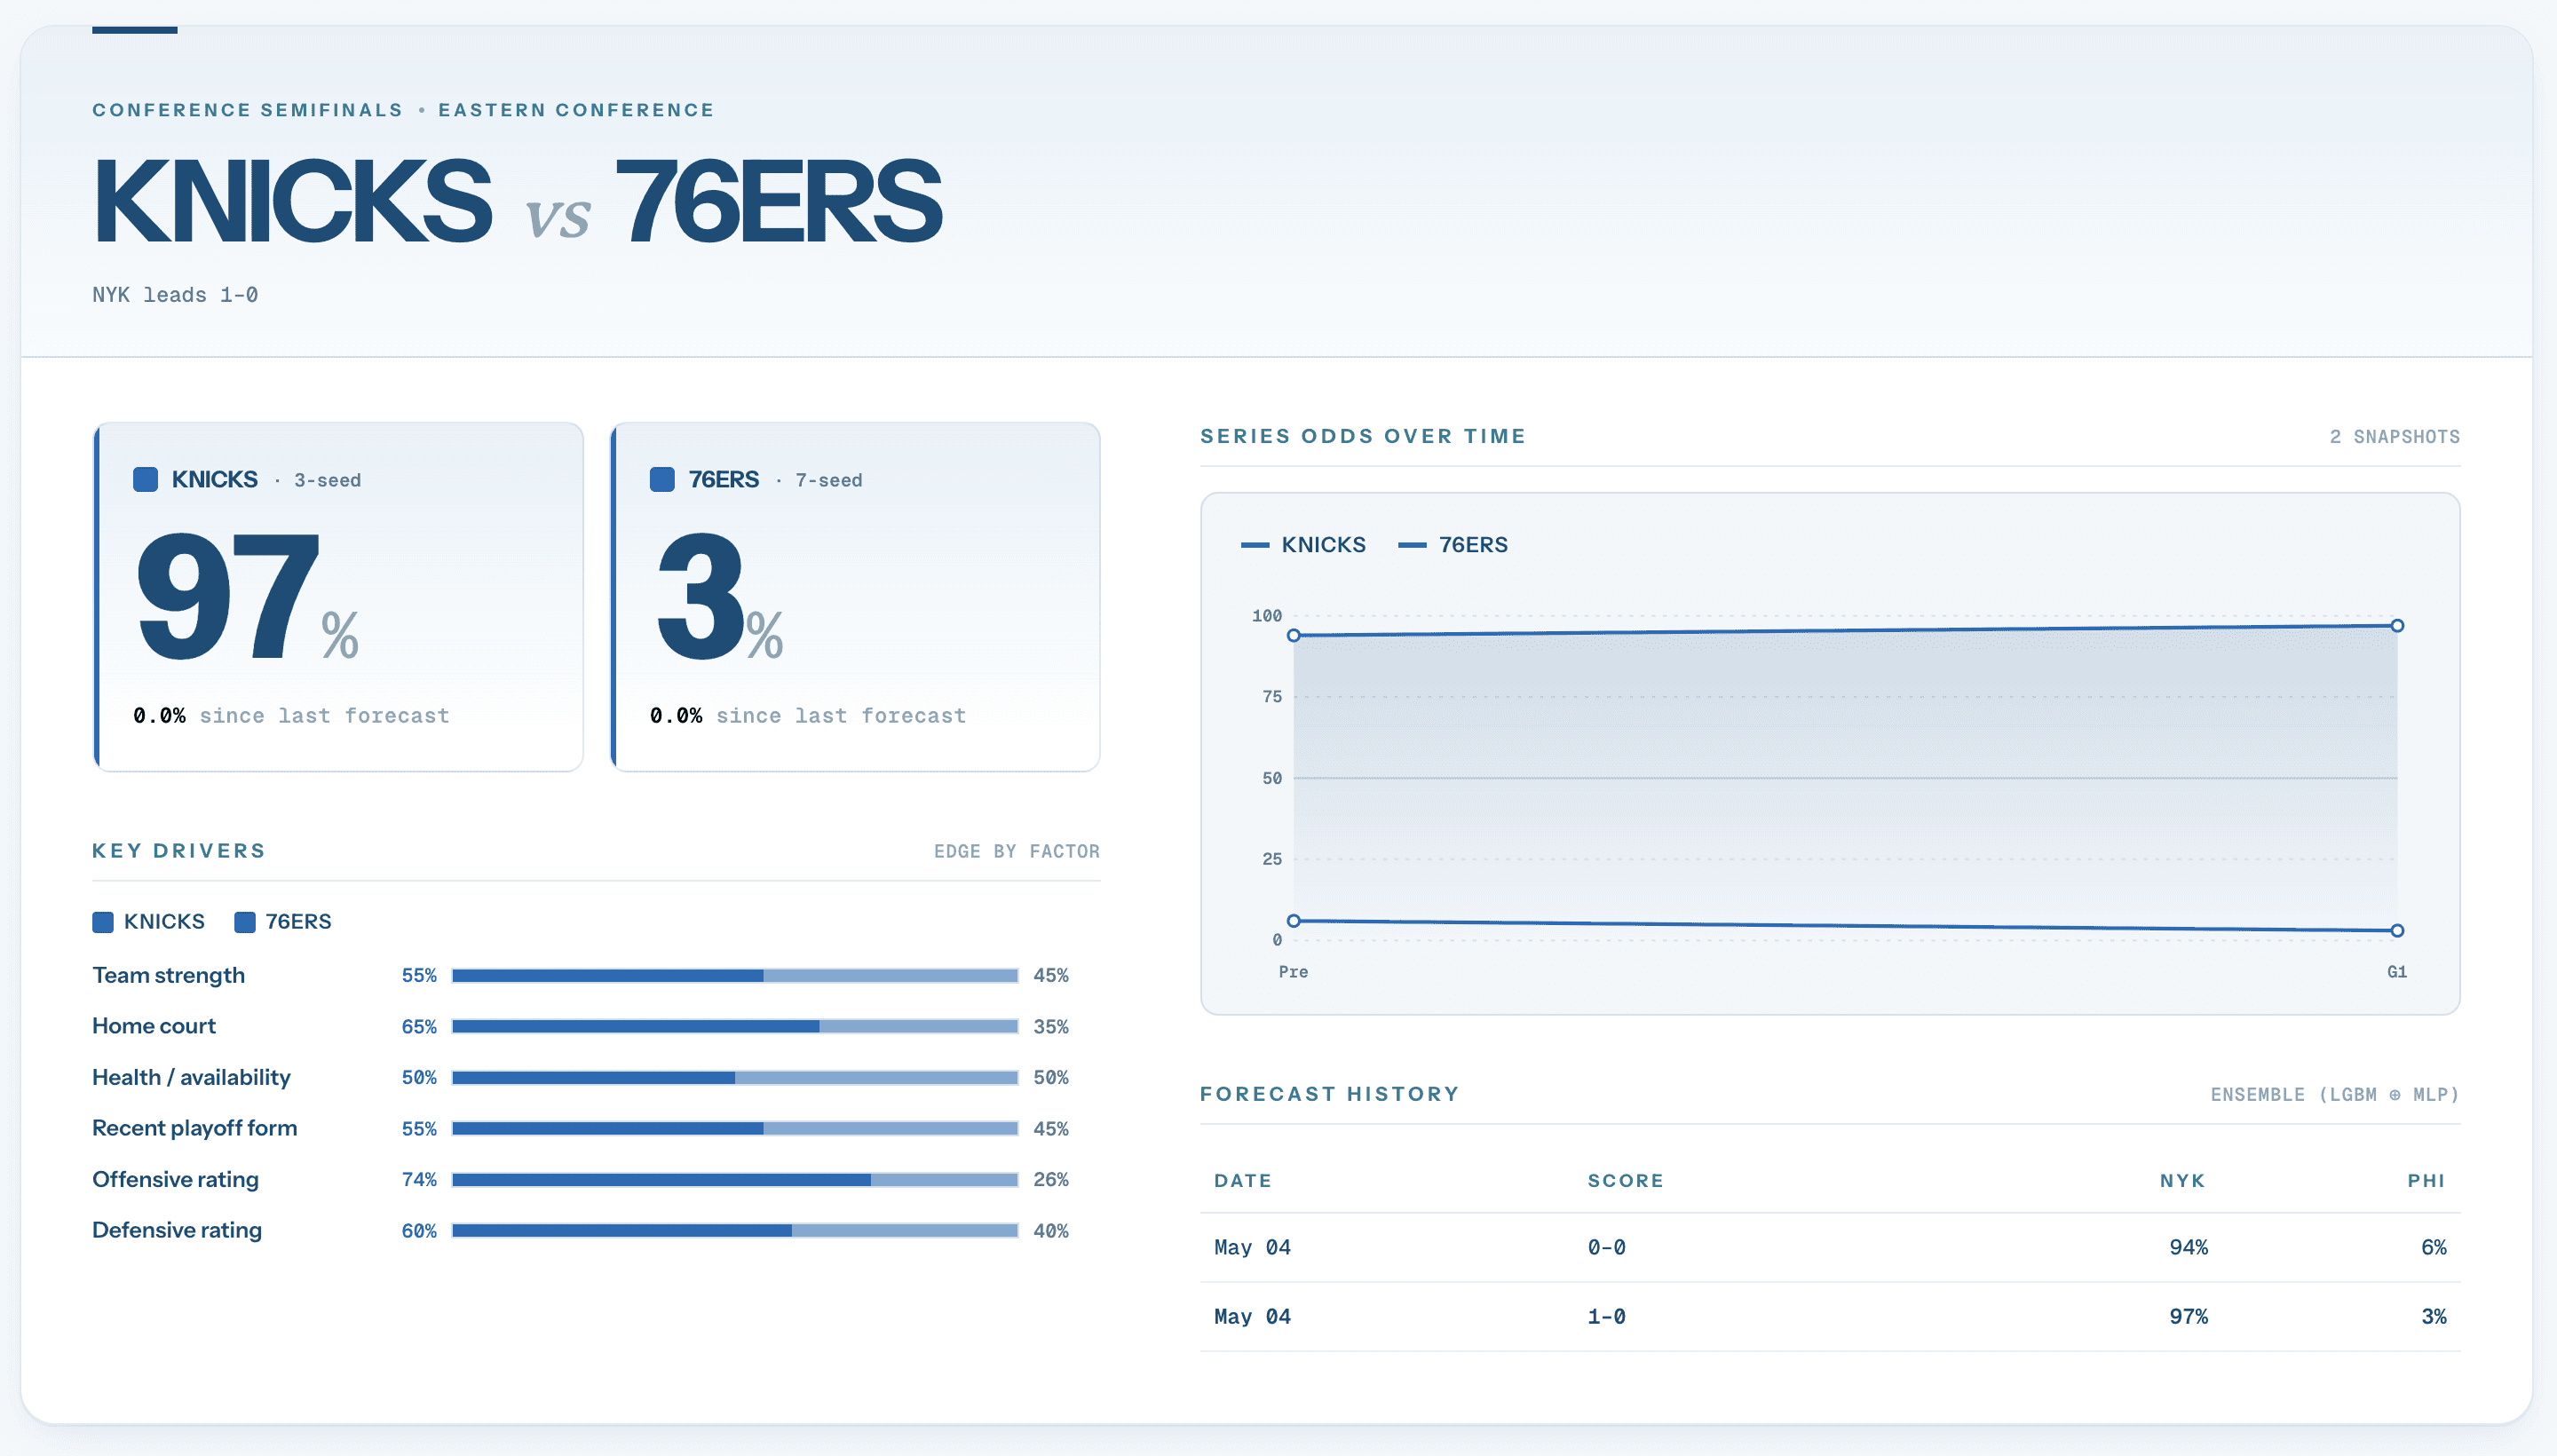Screen dimensions: 2557x1456
Task: Select the 76ers line's Pre data point
Action: [1293, 921]
